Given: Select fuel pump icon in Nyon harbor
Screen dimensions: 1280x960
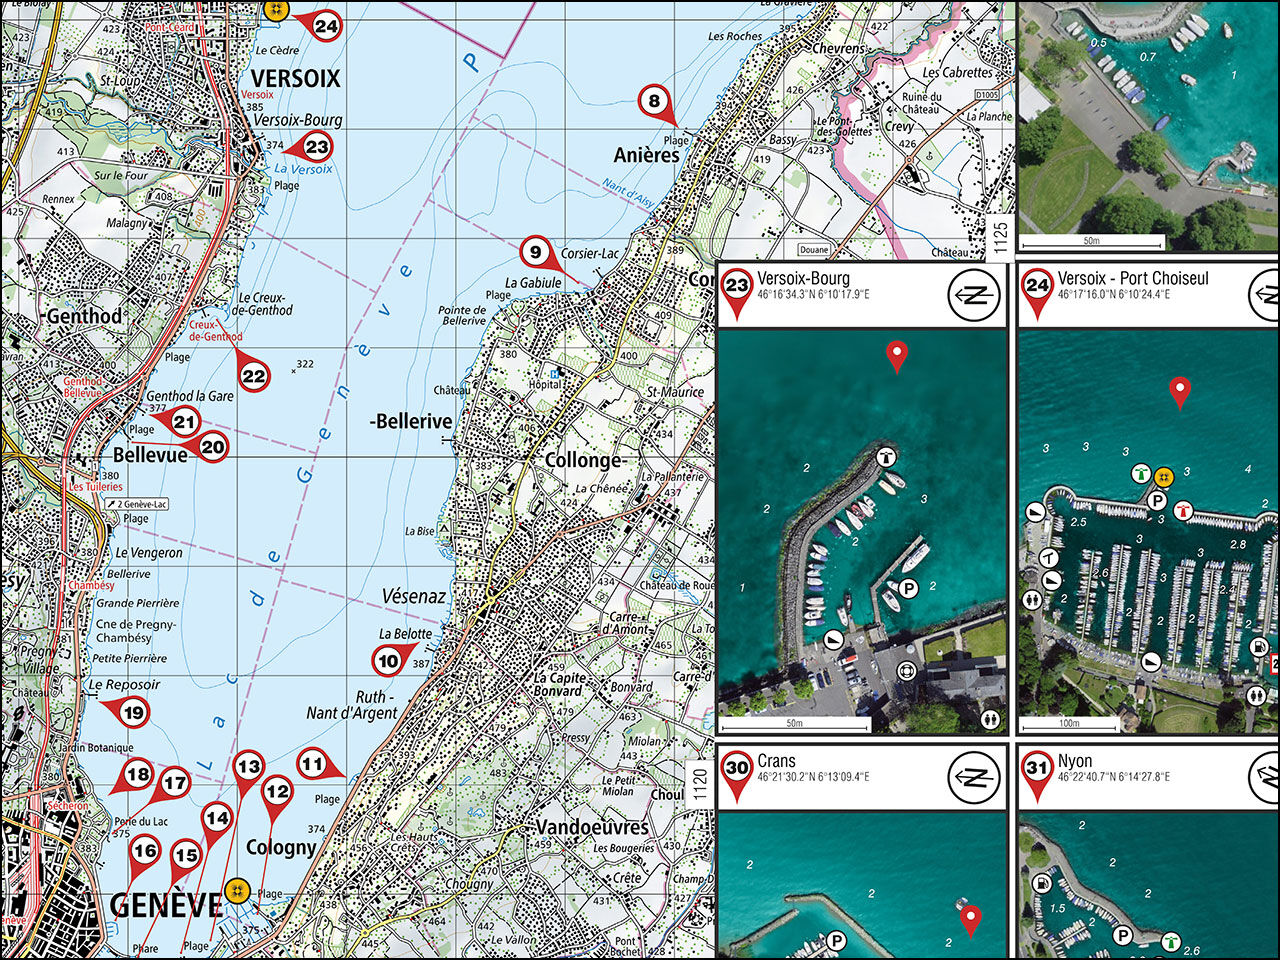Looking at the screenshot, I should [x=1043, y=883].
